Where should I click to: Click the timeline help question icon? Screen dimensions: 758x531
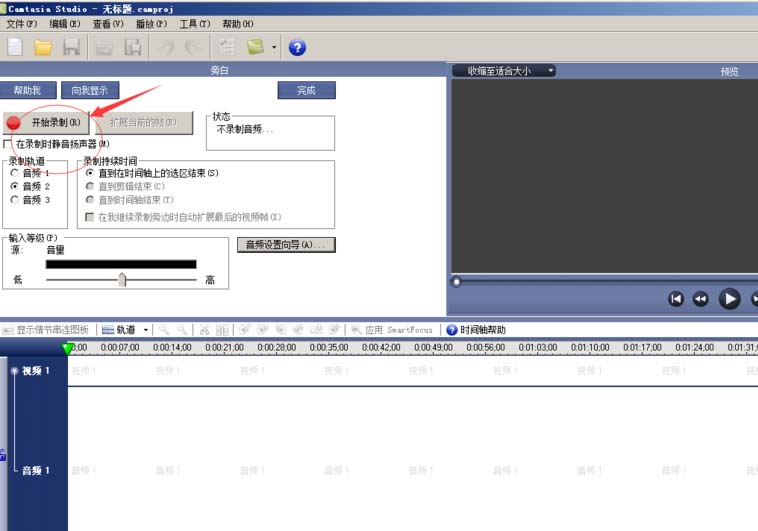[452, 330]
